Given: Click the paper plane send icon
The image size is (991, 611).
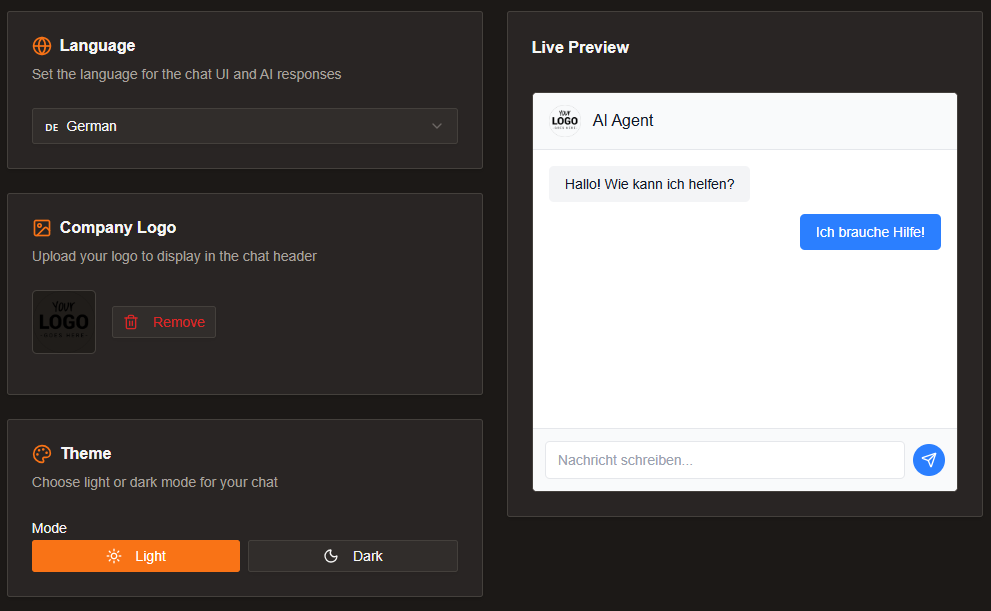Looking at the screenshot, I should click(x=929, y=460).
